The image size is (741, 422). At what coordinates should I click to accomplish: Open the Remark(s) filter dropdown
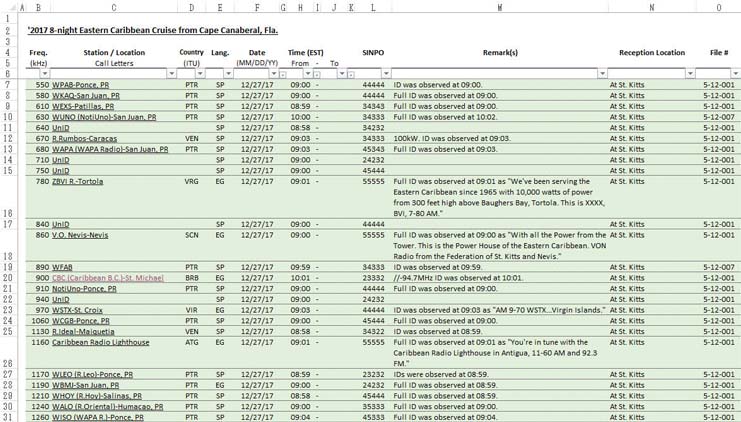click(x=602, y=74)
